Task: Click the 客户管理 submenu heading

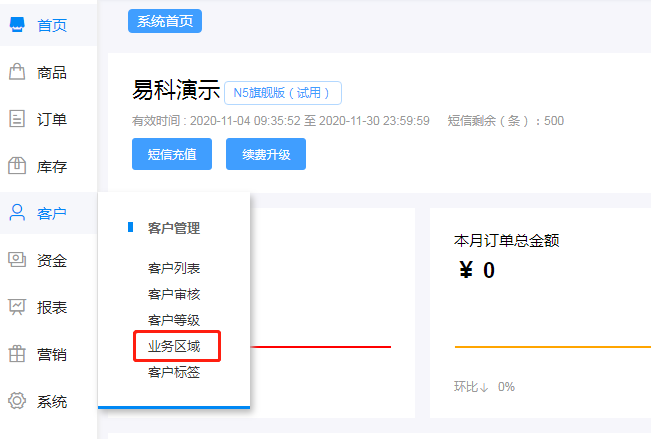Action: point(174,228)
